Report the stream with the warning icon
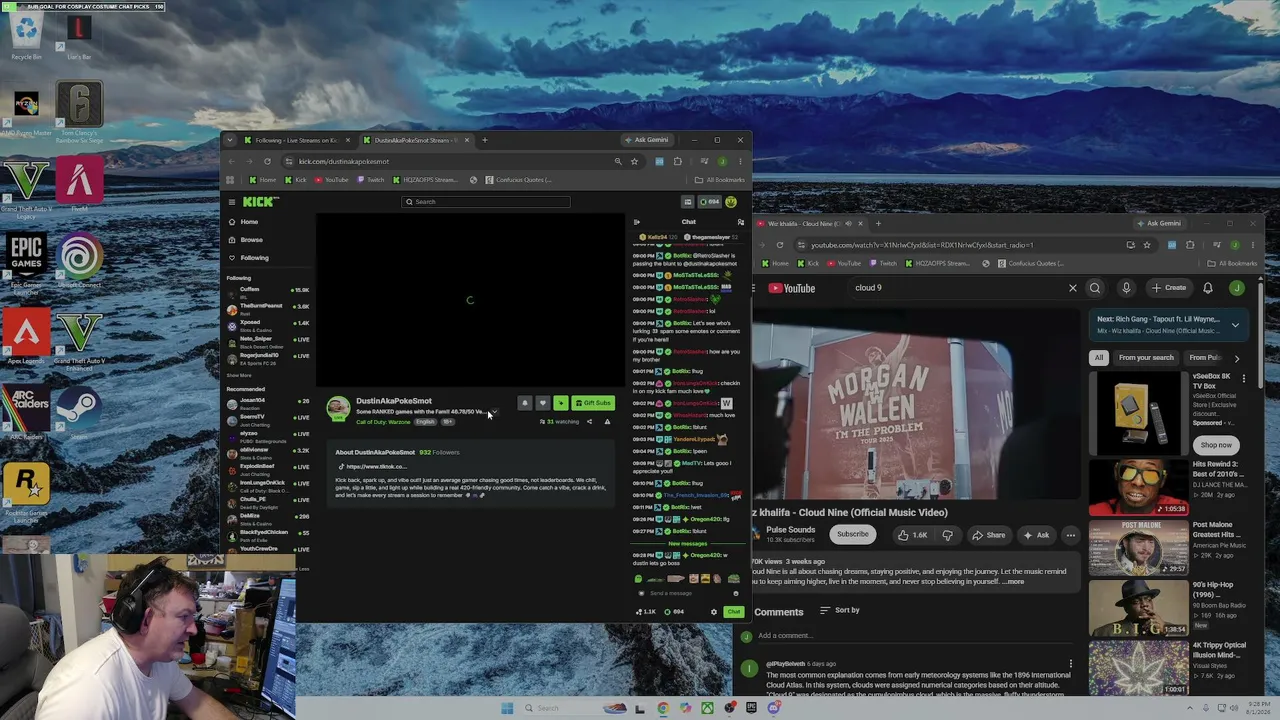 [607, 422]
